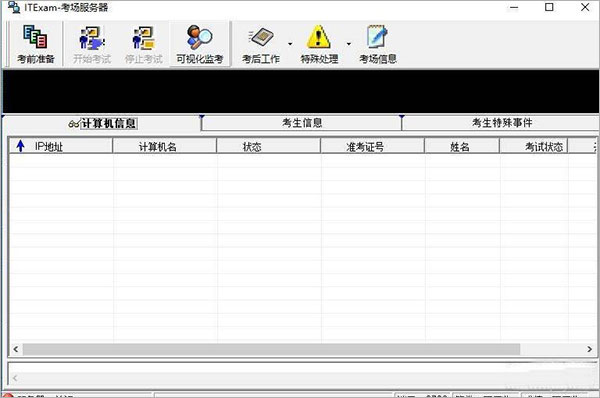Click the 姓名 column header

462,146
